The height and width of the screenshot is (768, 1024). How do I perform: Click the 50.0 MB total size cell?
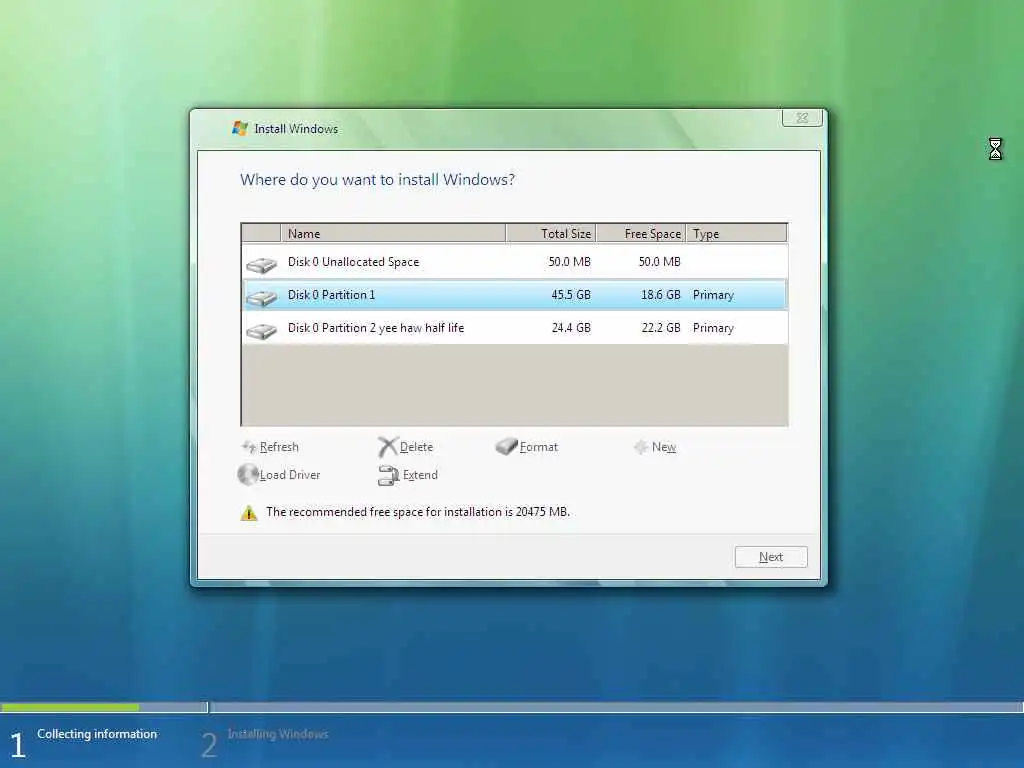point(569,262)
